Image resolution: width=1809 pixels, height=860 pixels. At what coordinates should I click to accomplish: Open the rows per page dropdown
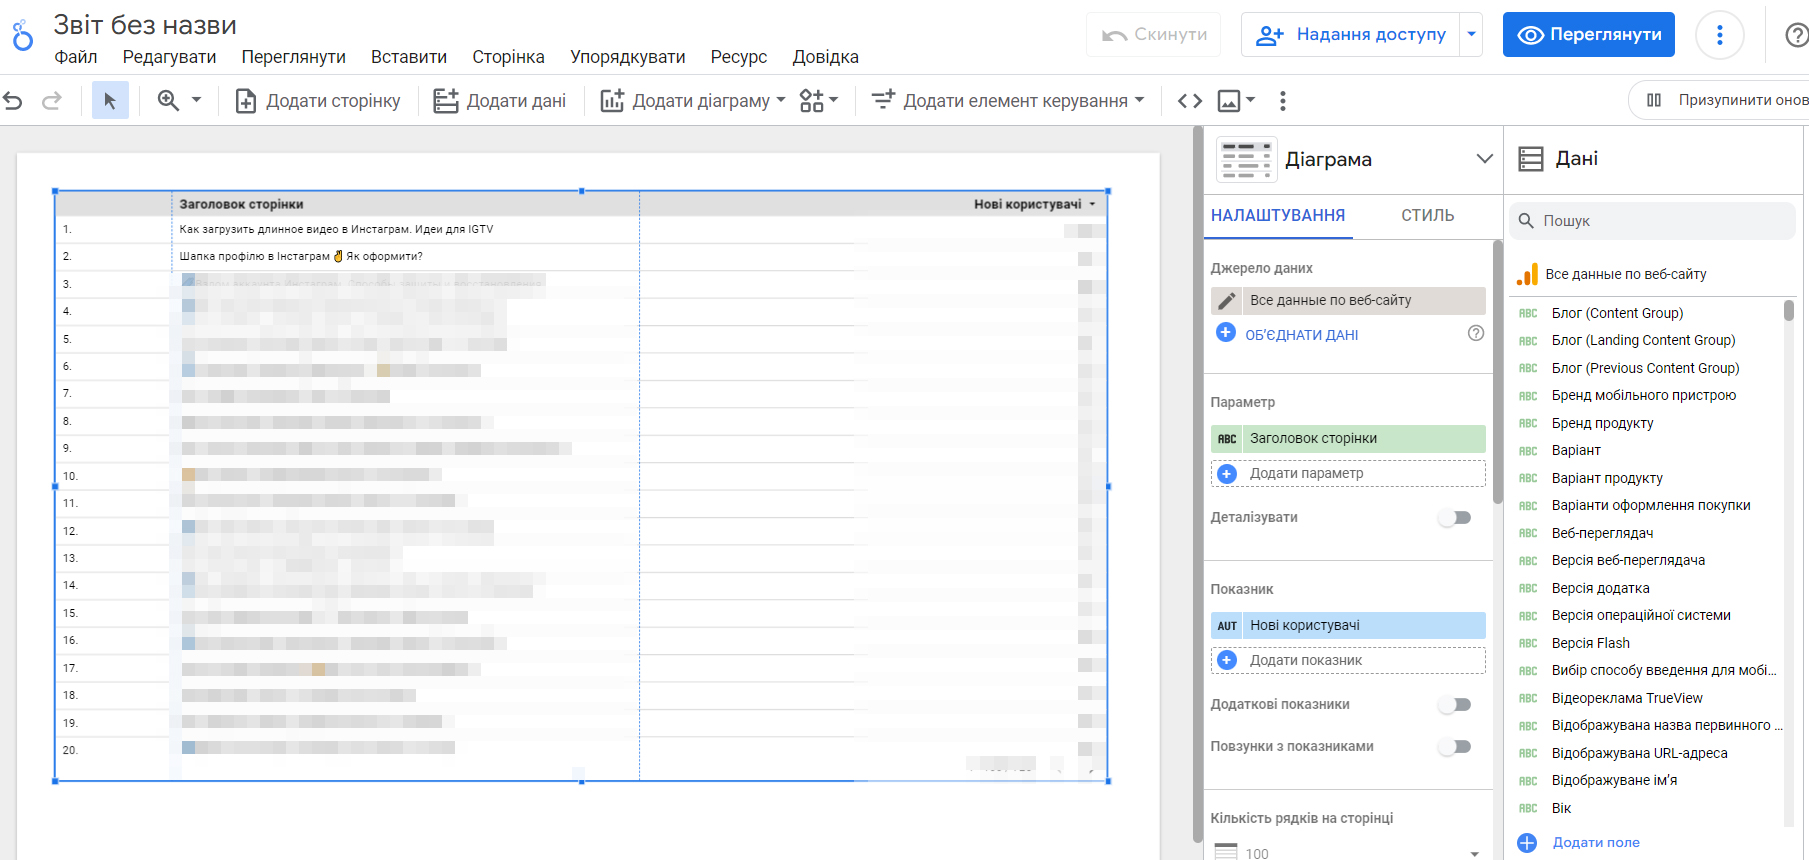point(1474,853)
